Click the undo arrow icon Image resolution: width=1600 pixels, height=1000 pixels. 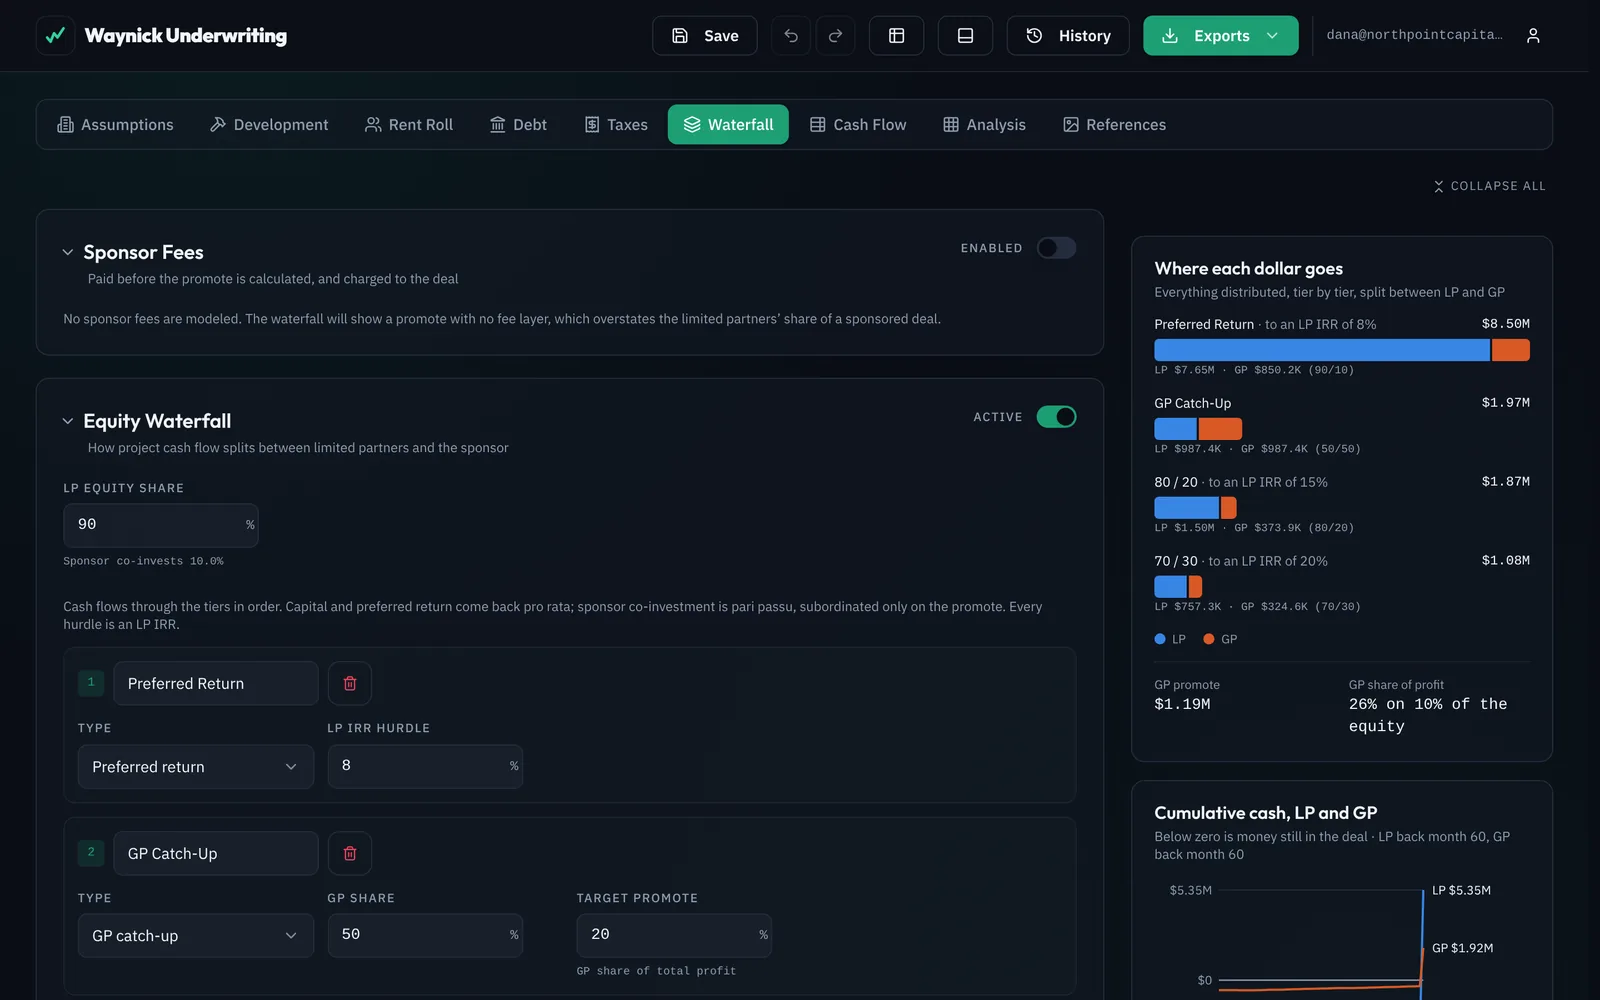pos(791,36)
